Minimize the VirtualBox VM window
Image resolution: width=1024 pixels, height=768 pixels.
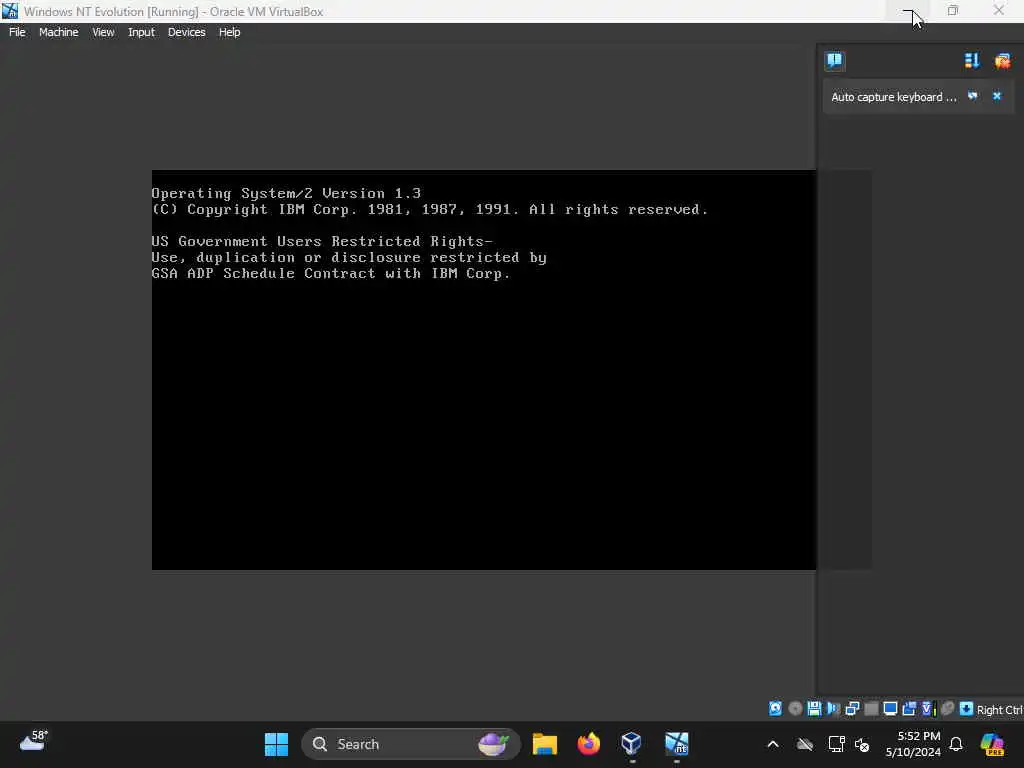[908, 11]
